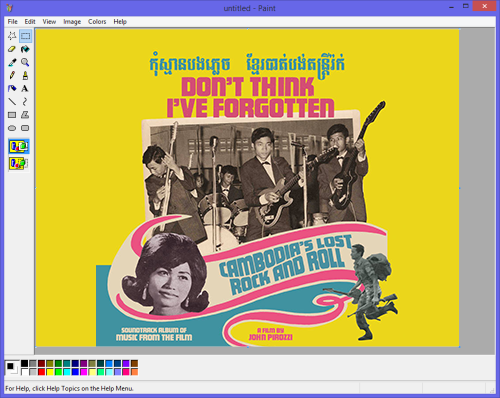Open the Edit menu

[30, 22]
